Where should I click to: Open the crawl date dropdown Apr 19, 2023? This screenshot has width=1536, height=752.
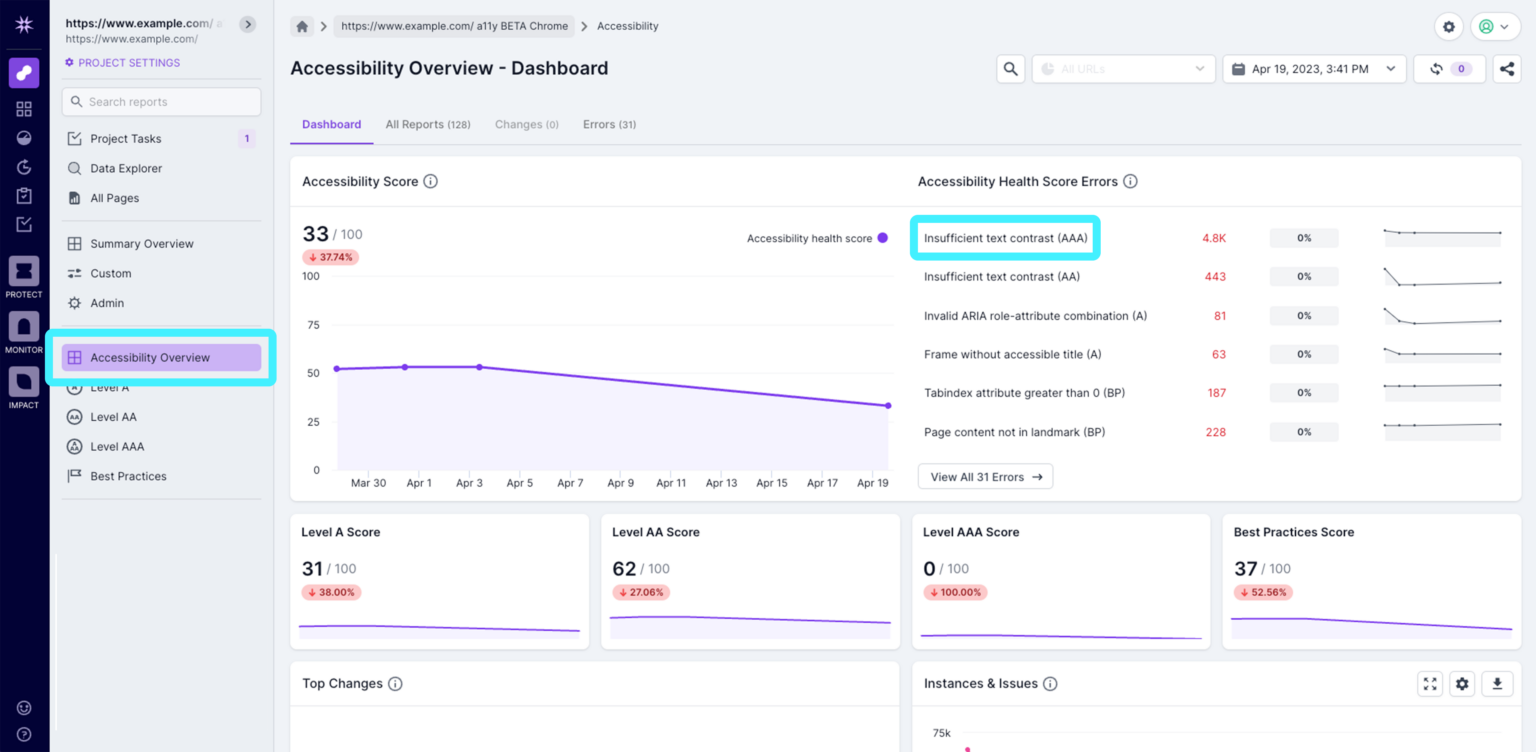(1313, 69)
